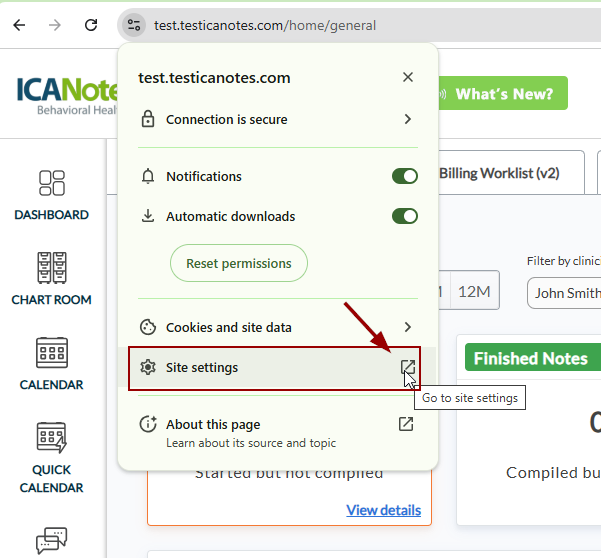Reload the page with refresh icon
601x558 pixels.
pyautogui.click(x=91, y=25)
